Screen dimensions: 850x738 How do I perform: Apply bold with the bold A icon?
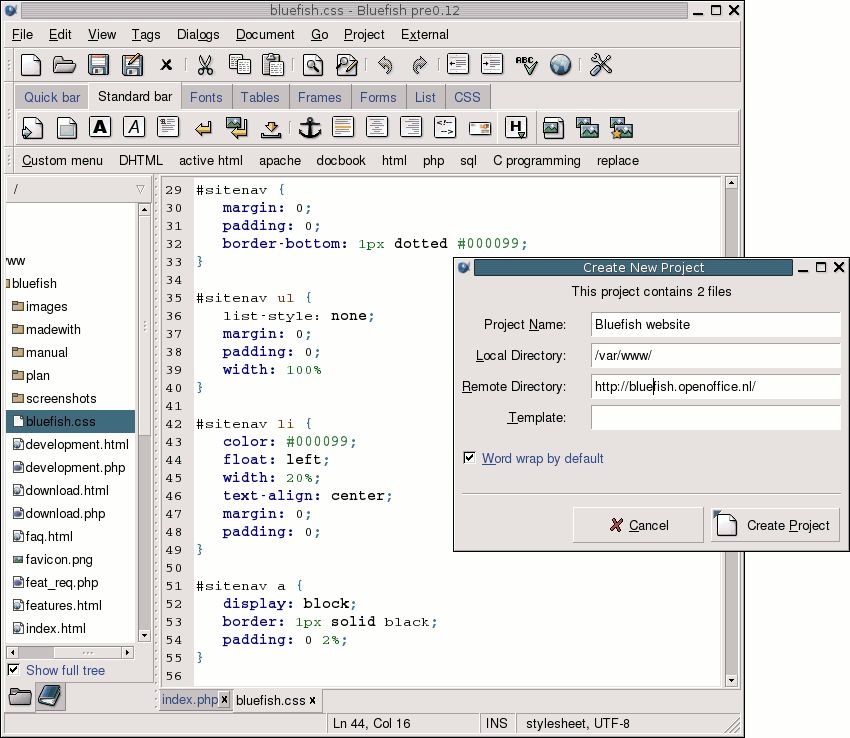(x=99, y=128)
